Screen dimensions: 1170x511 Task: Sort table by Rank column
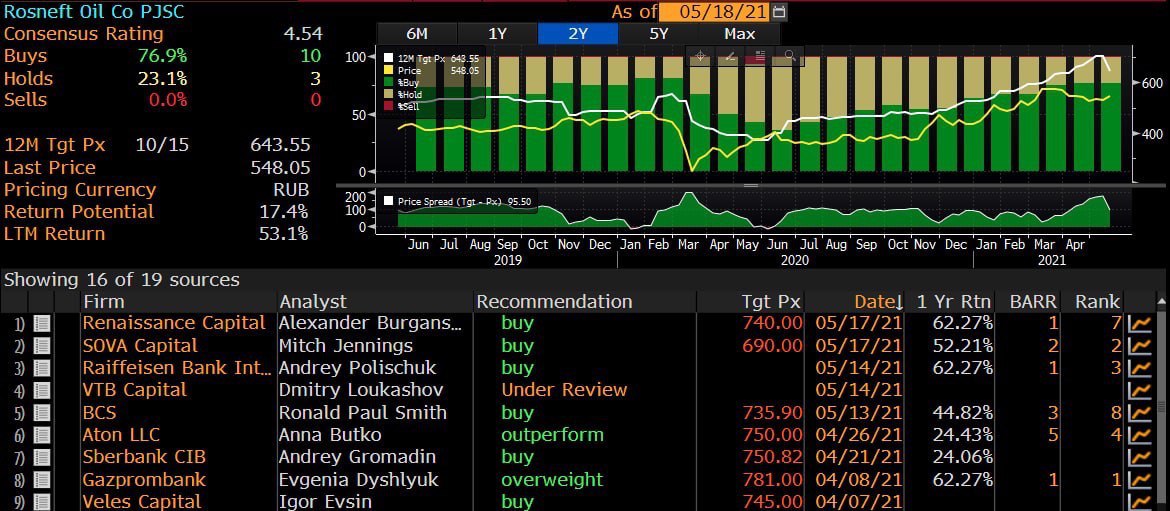pos(1098,302)
